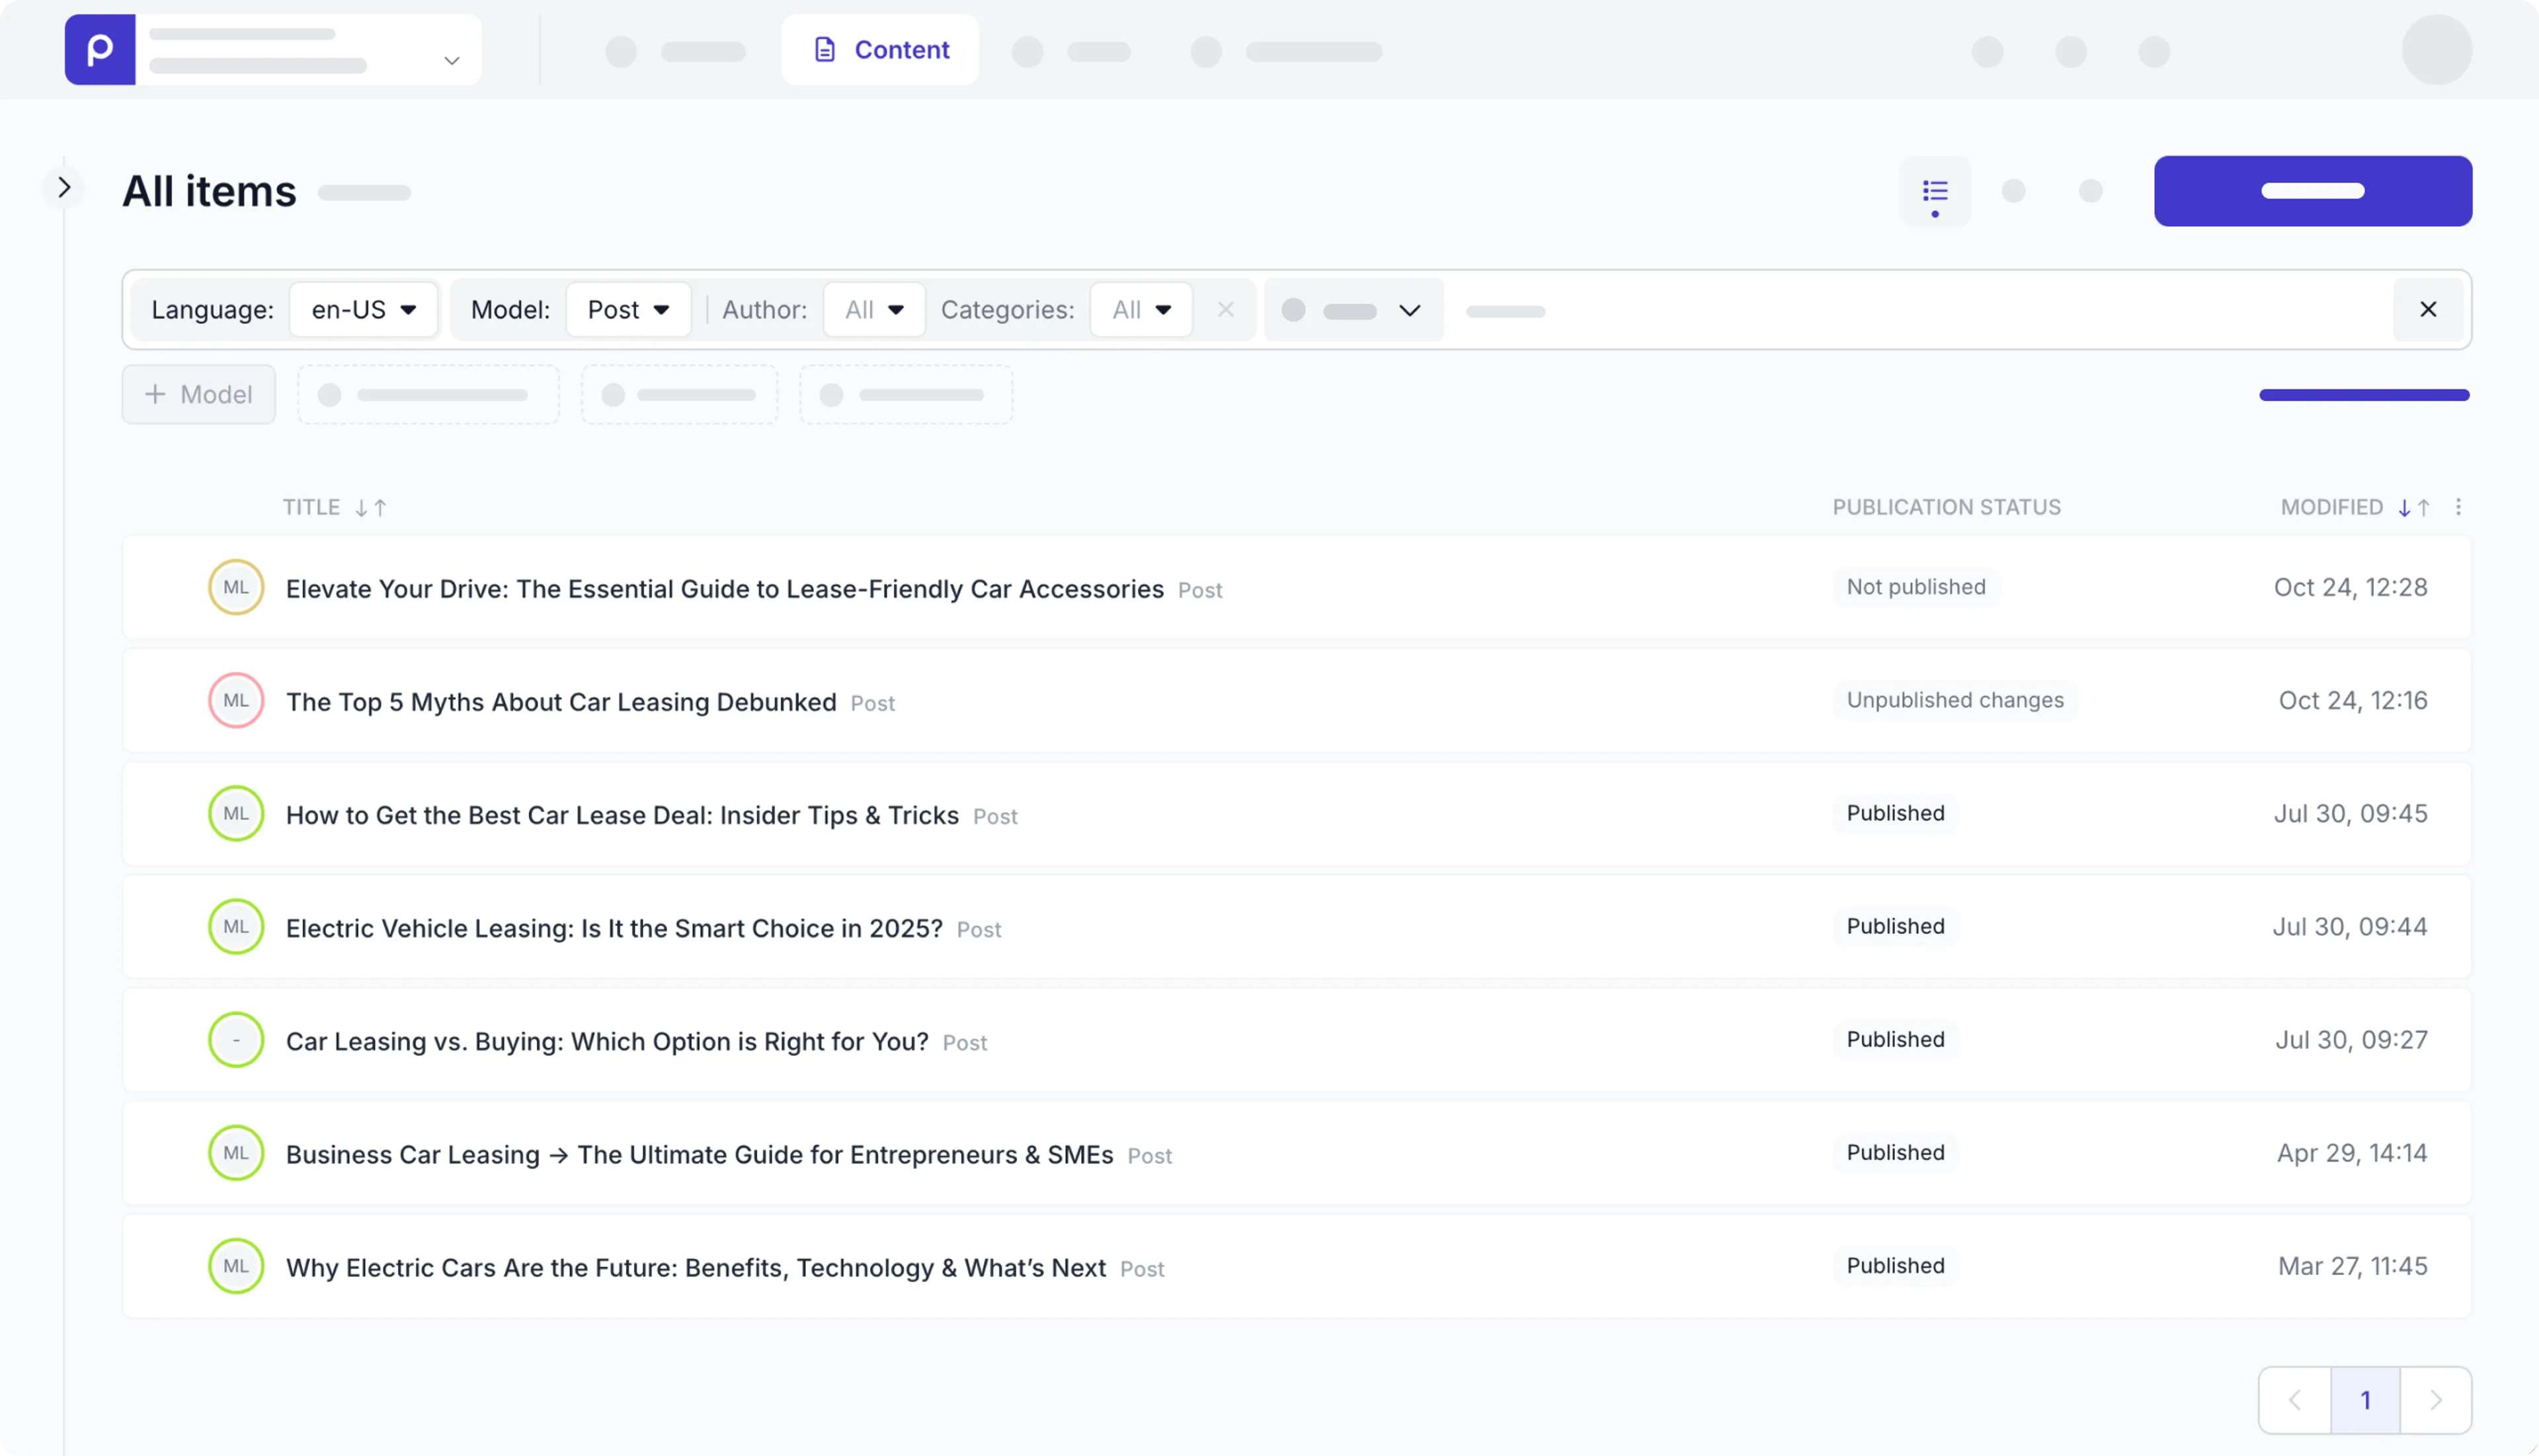
Task: Click the X icon to dismiss the filter bar
Action: click(2428, 309)
